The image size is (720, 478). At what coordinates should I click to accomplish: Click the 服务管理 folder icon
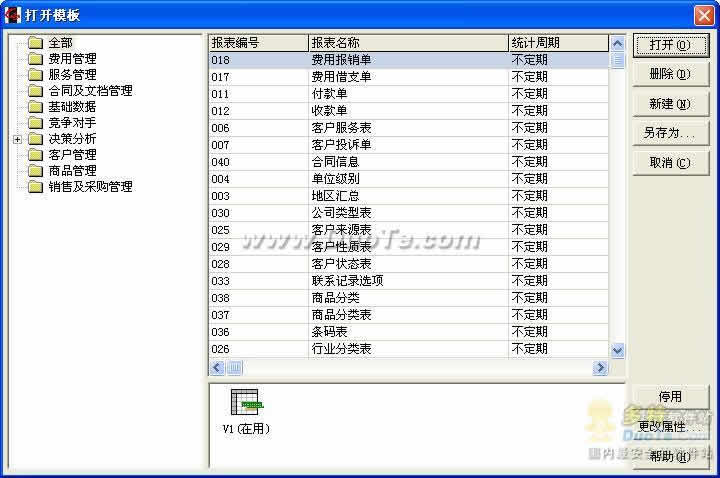(x=35, y=75)
